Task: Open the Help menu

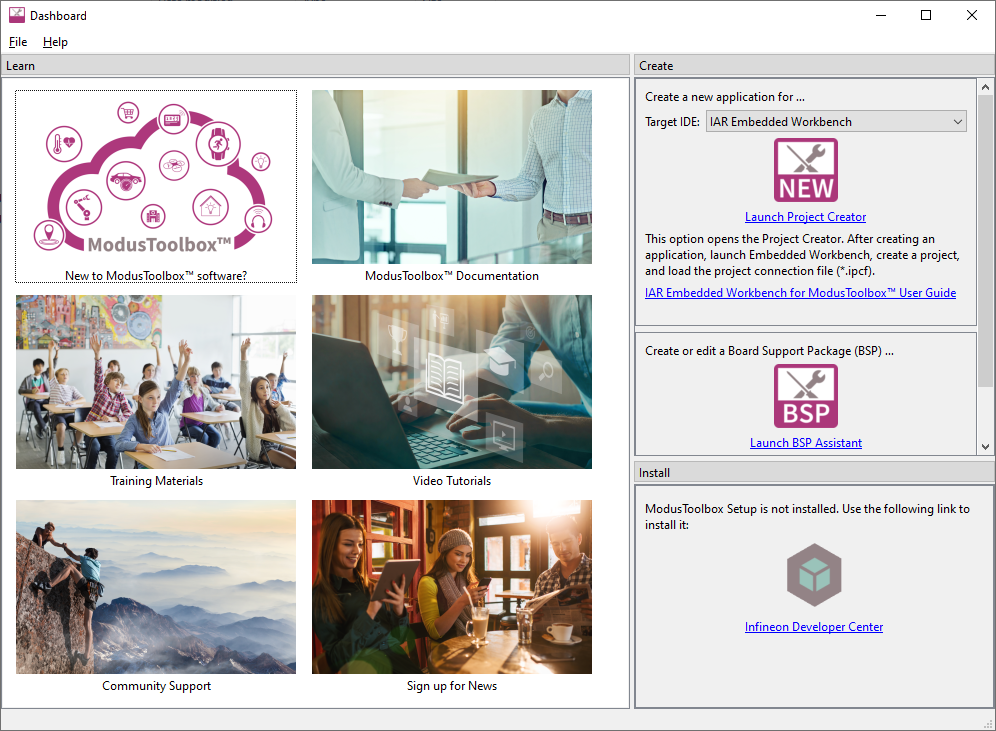Action: (55, 42)
